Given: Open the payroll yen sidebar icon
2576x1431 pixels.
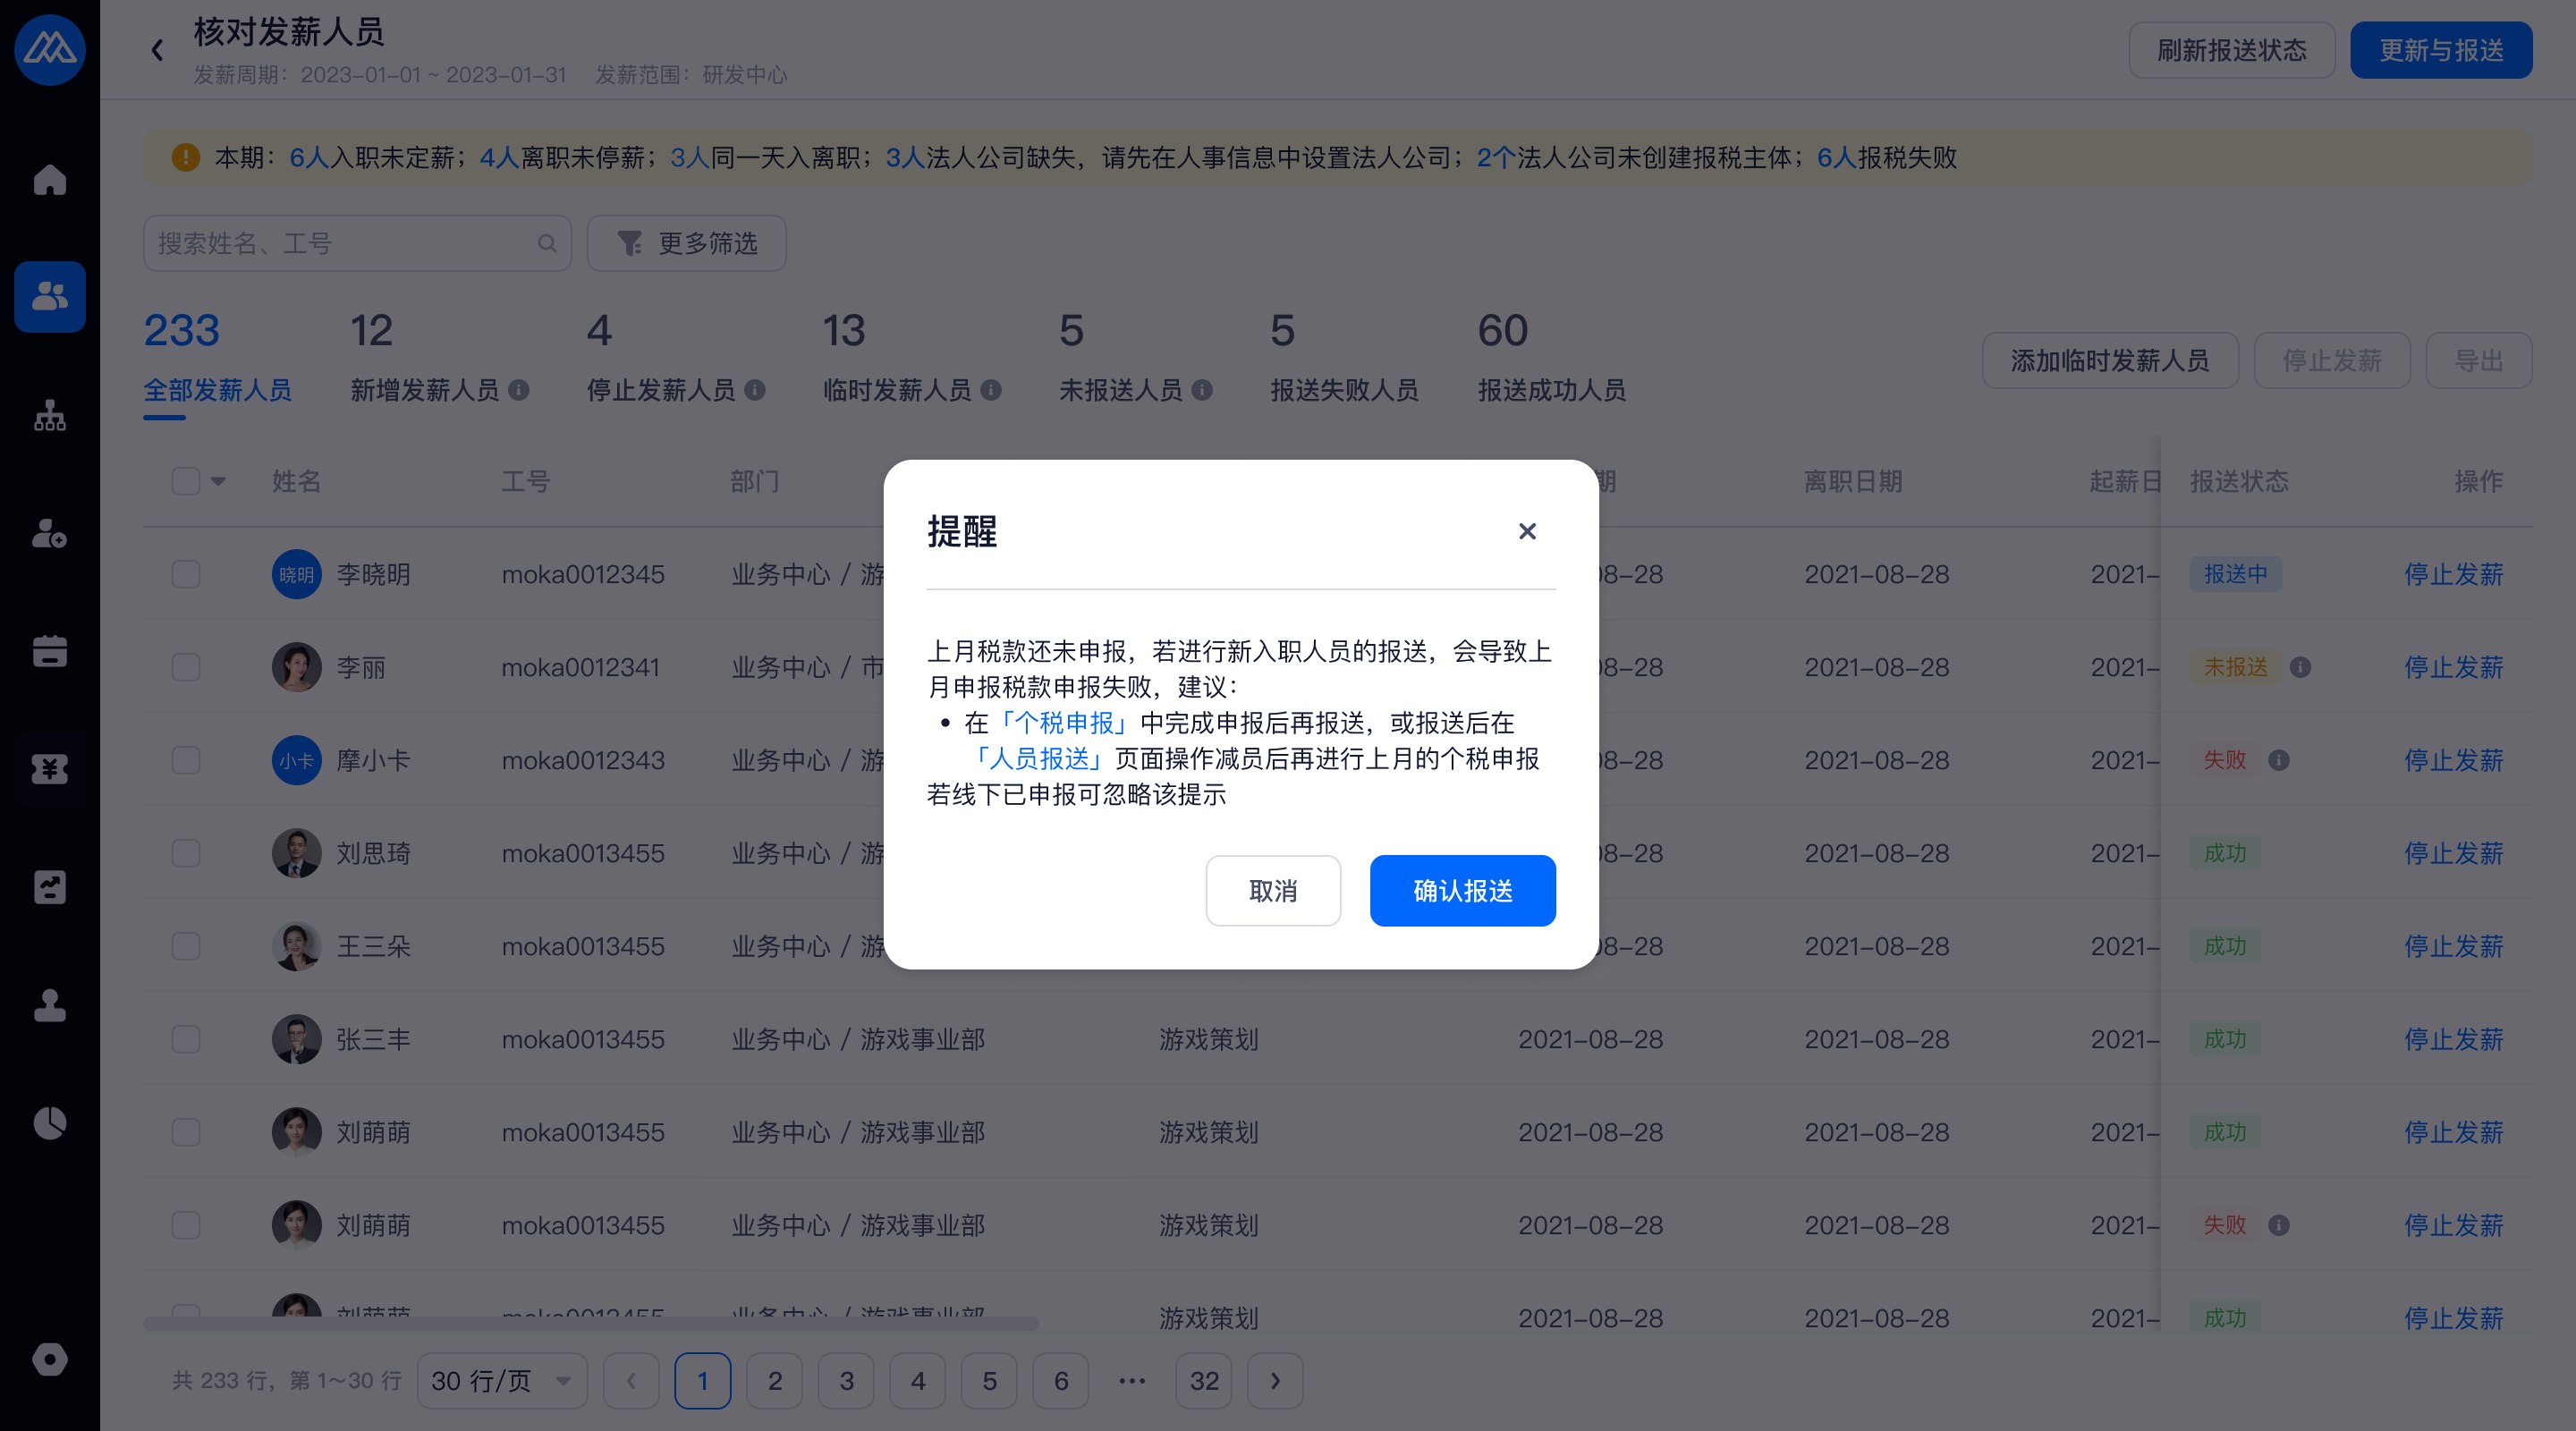Looking at the screenshot, I should pos(50,769).
